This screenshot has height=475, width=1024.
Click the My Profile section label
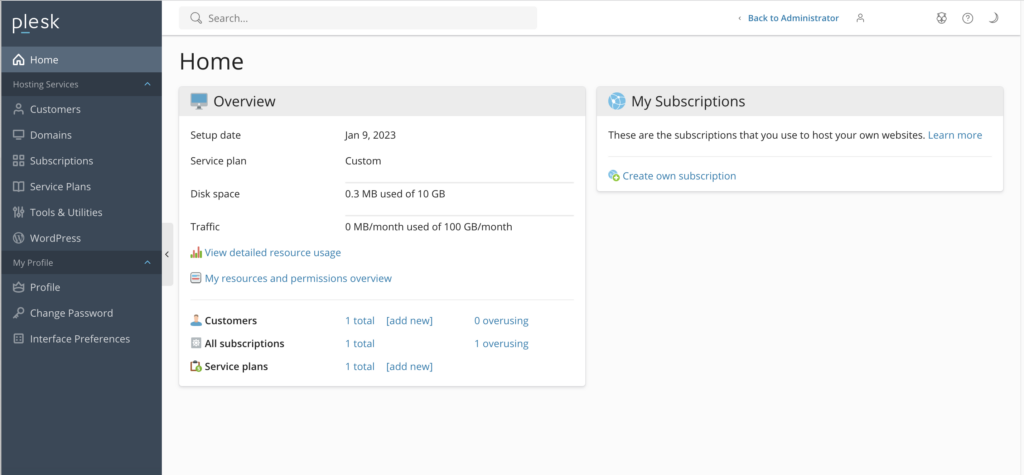click(x=33, y=263)
